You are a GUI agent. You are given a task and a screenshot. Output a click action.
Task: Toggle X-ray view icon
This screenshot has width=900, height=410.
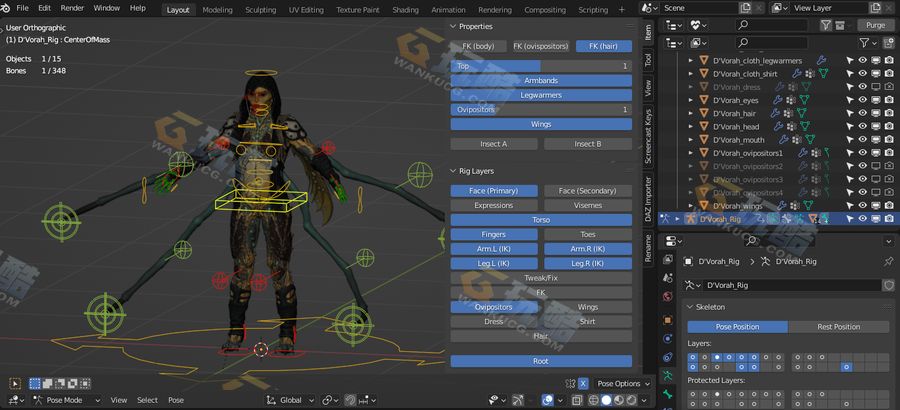coord(577,400)
